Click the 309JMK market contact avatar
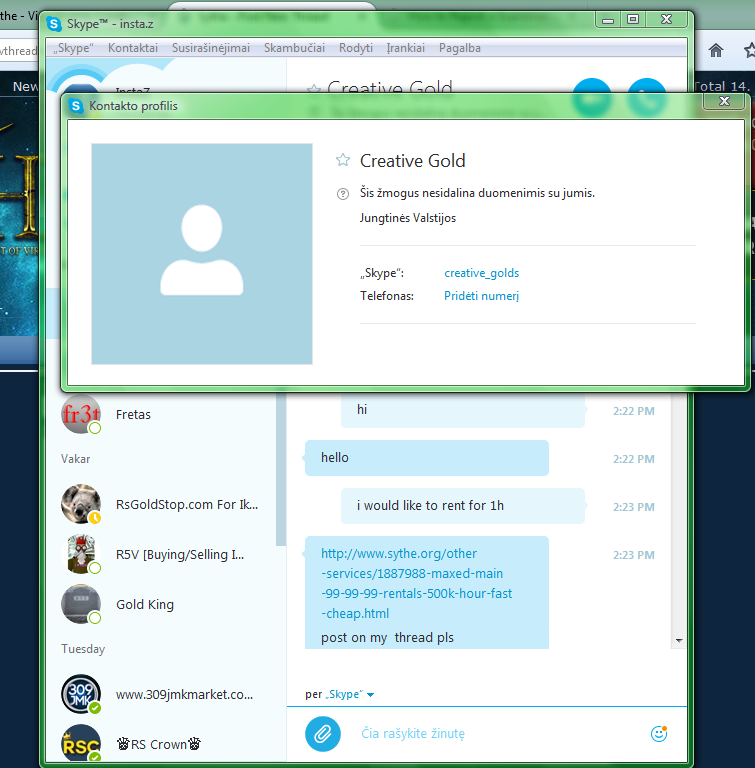Image resolution: width=755 pixels, height=768 pixels. (81, 694)
